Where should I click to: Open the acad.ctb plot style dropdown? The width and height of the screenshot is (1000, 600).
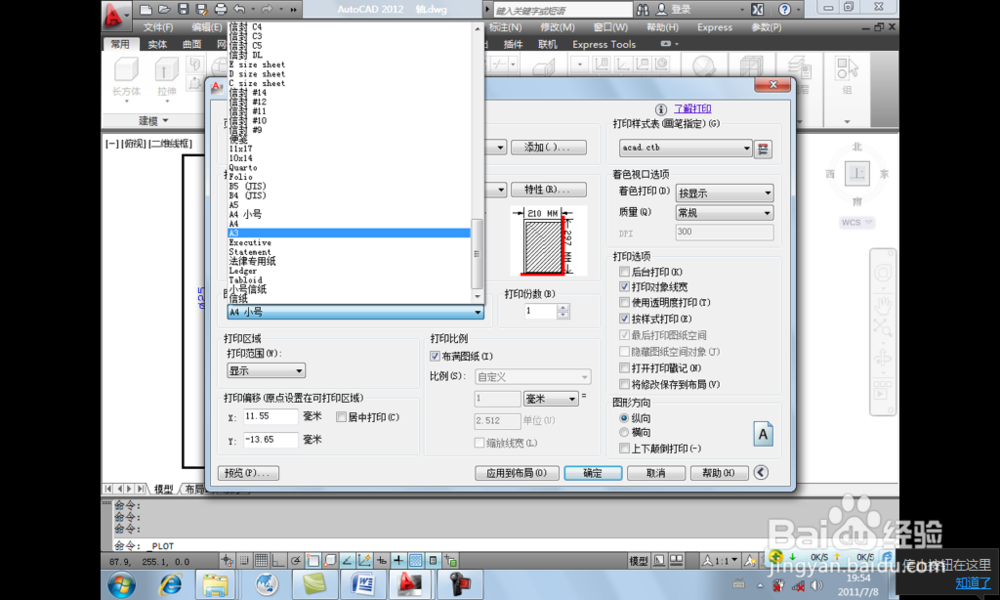[685, 148]
